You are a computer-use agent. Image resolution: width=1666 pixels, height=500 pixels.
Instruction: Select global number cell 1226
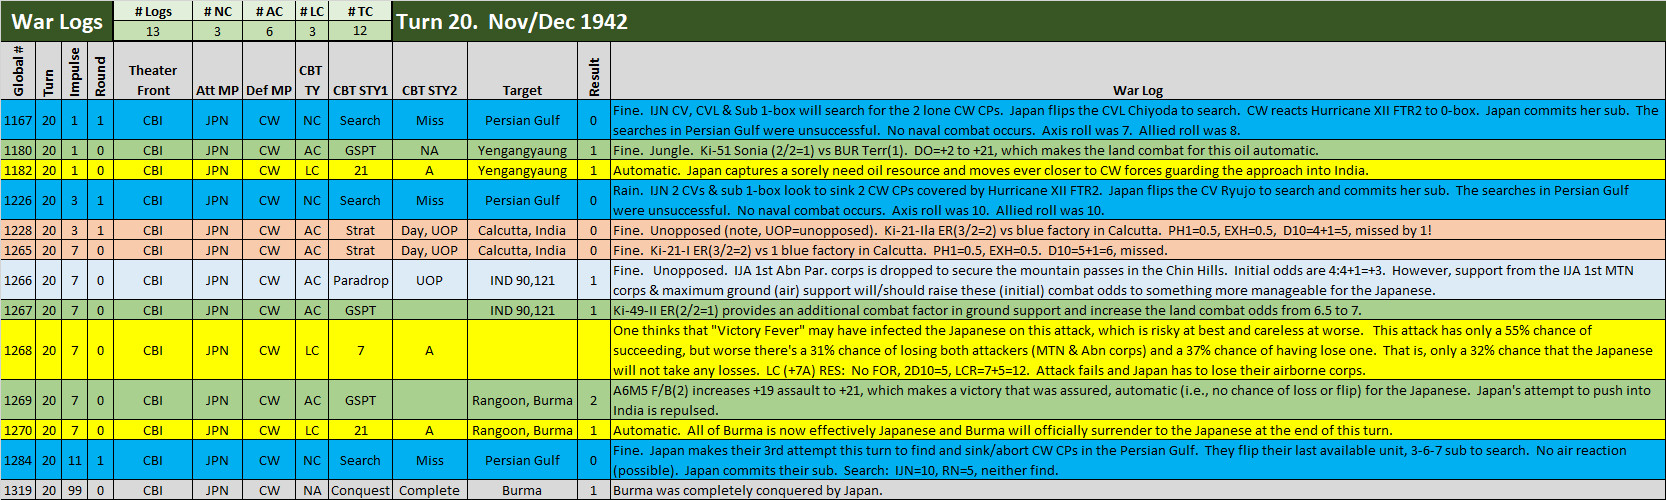click(18, 200)
